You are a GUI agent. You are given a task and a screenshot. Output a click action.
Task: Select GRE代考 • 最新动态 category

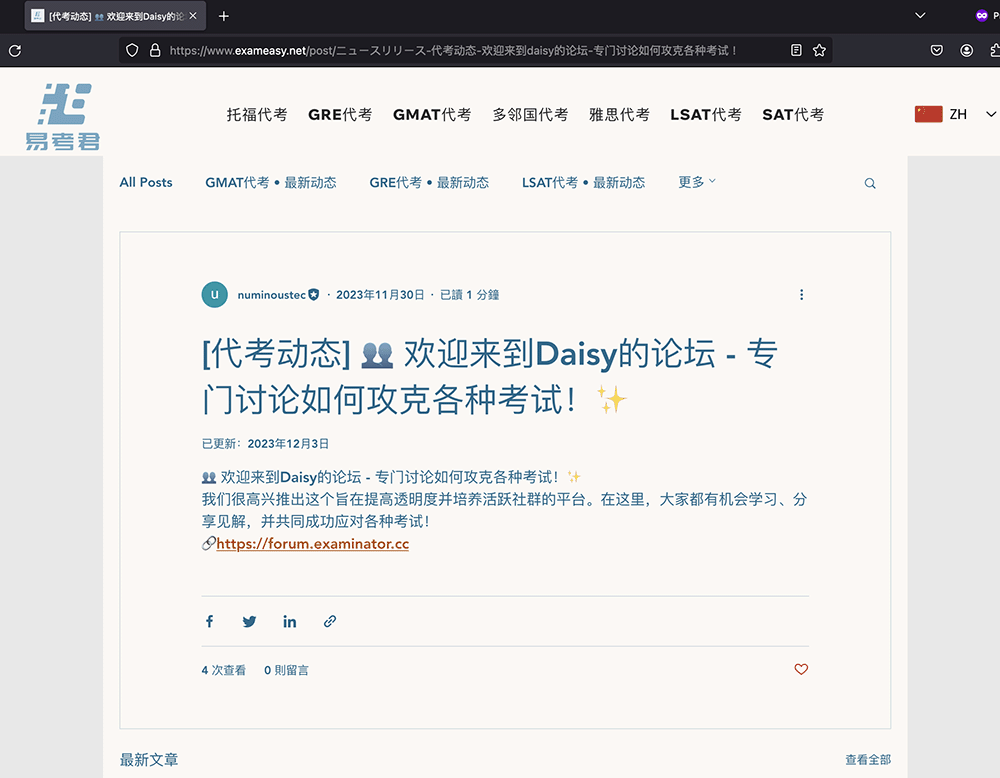pyautogui.click(x=429, y=182)
